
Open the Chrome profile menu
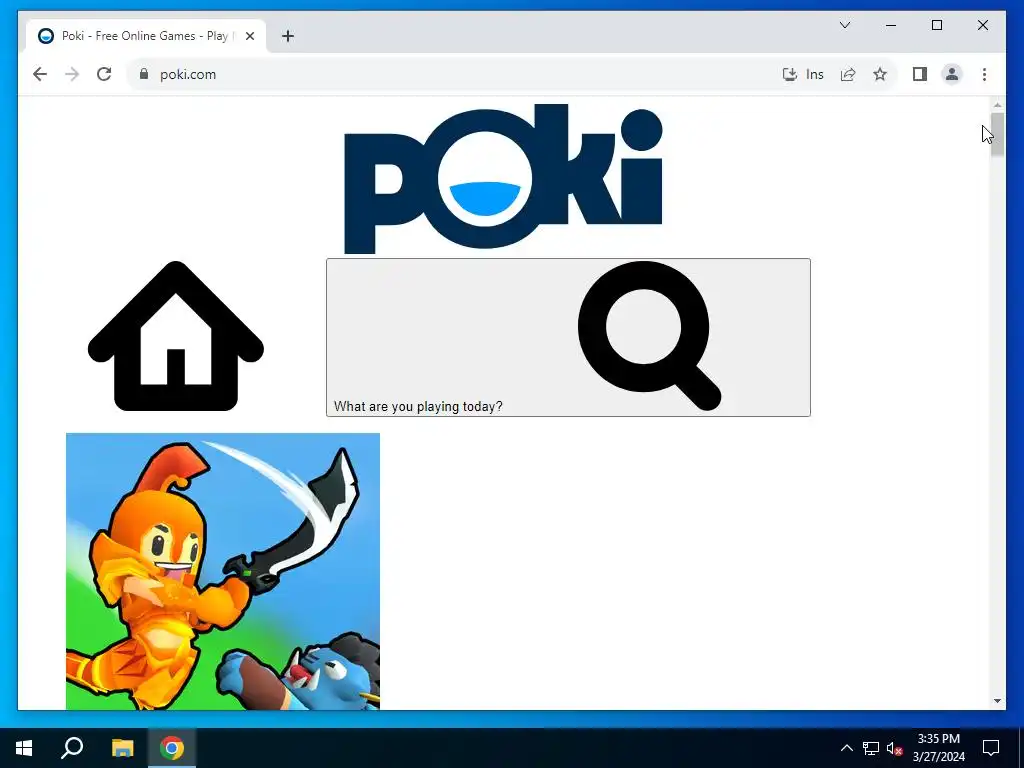pos(952,74)
